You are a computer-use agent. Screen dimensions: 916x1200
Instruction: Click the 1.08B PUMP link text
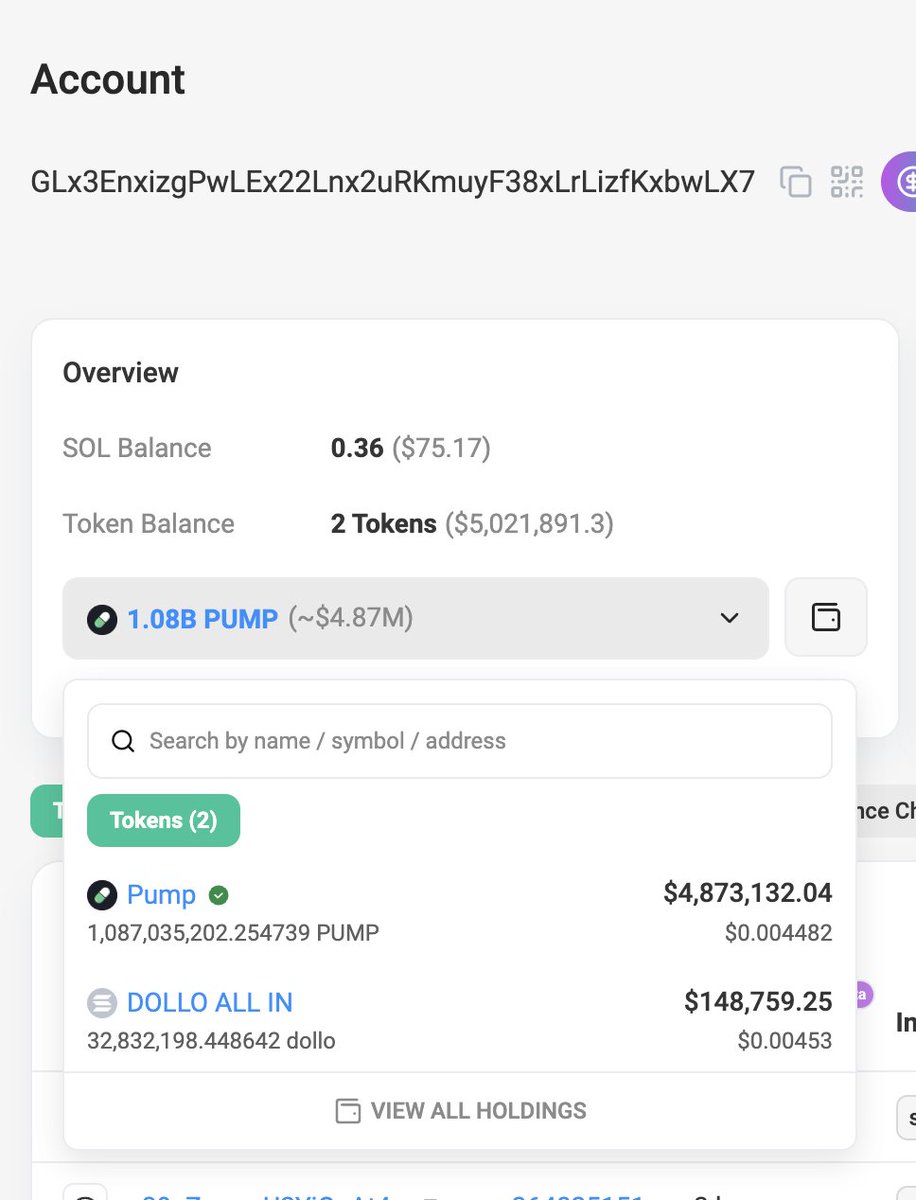click(x=202, y=619)
